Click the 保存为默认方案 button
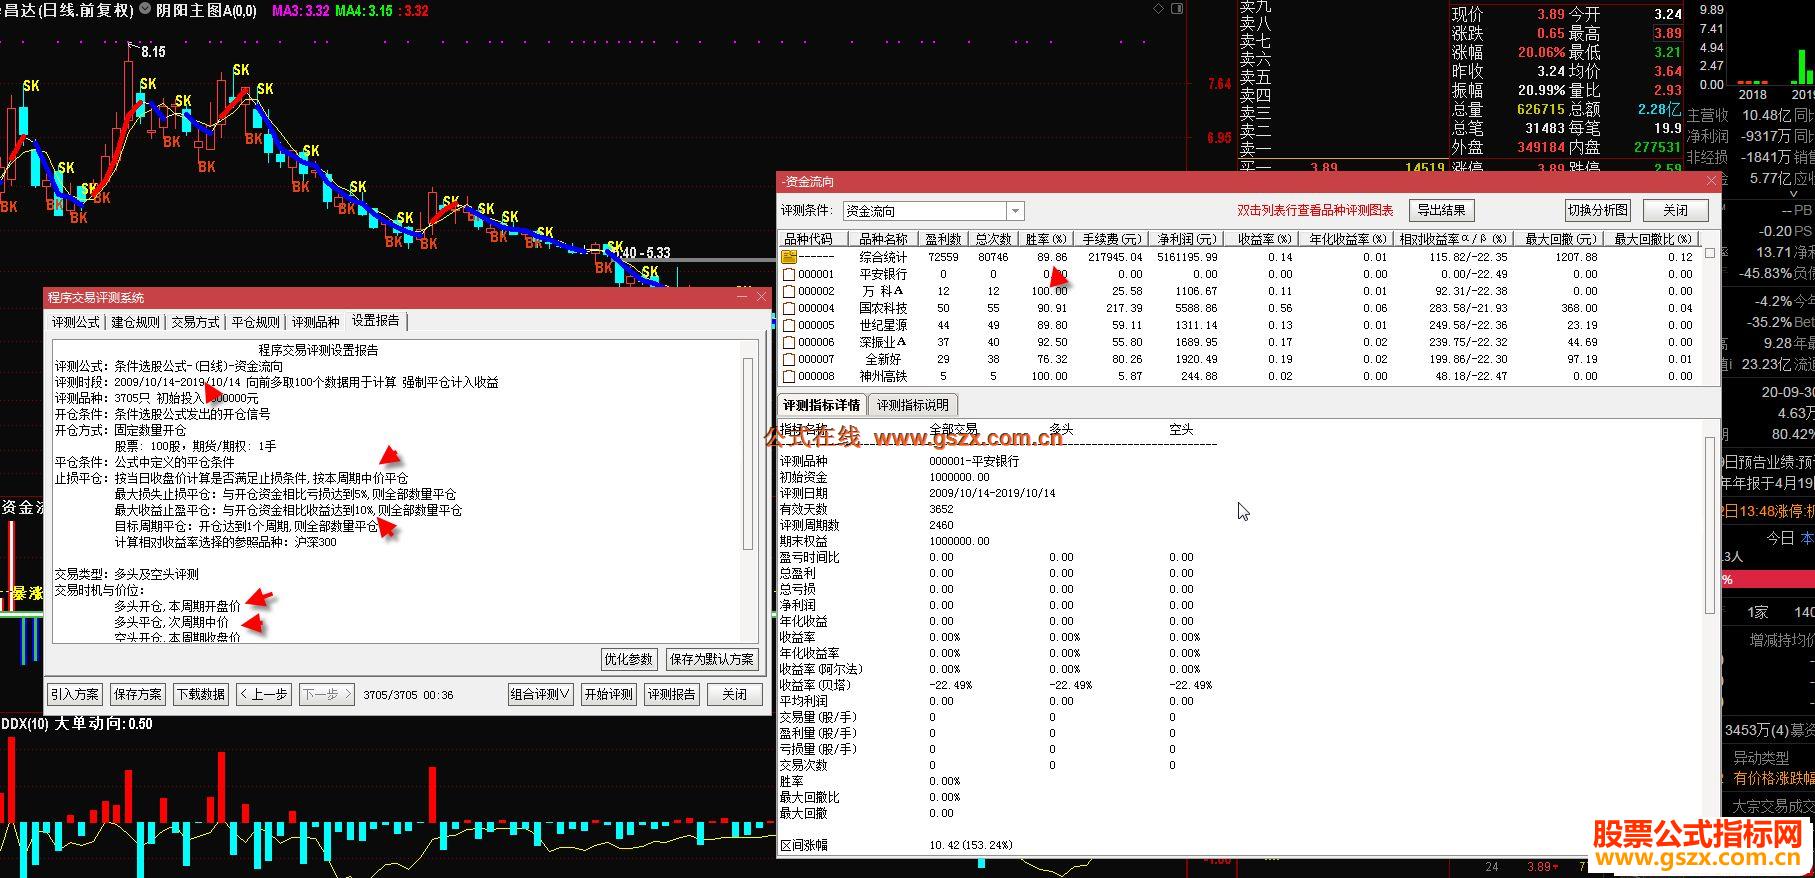The width and height of the screenshot is (1815, 878). pyautogui.click(x=712, y=659)
